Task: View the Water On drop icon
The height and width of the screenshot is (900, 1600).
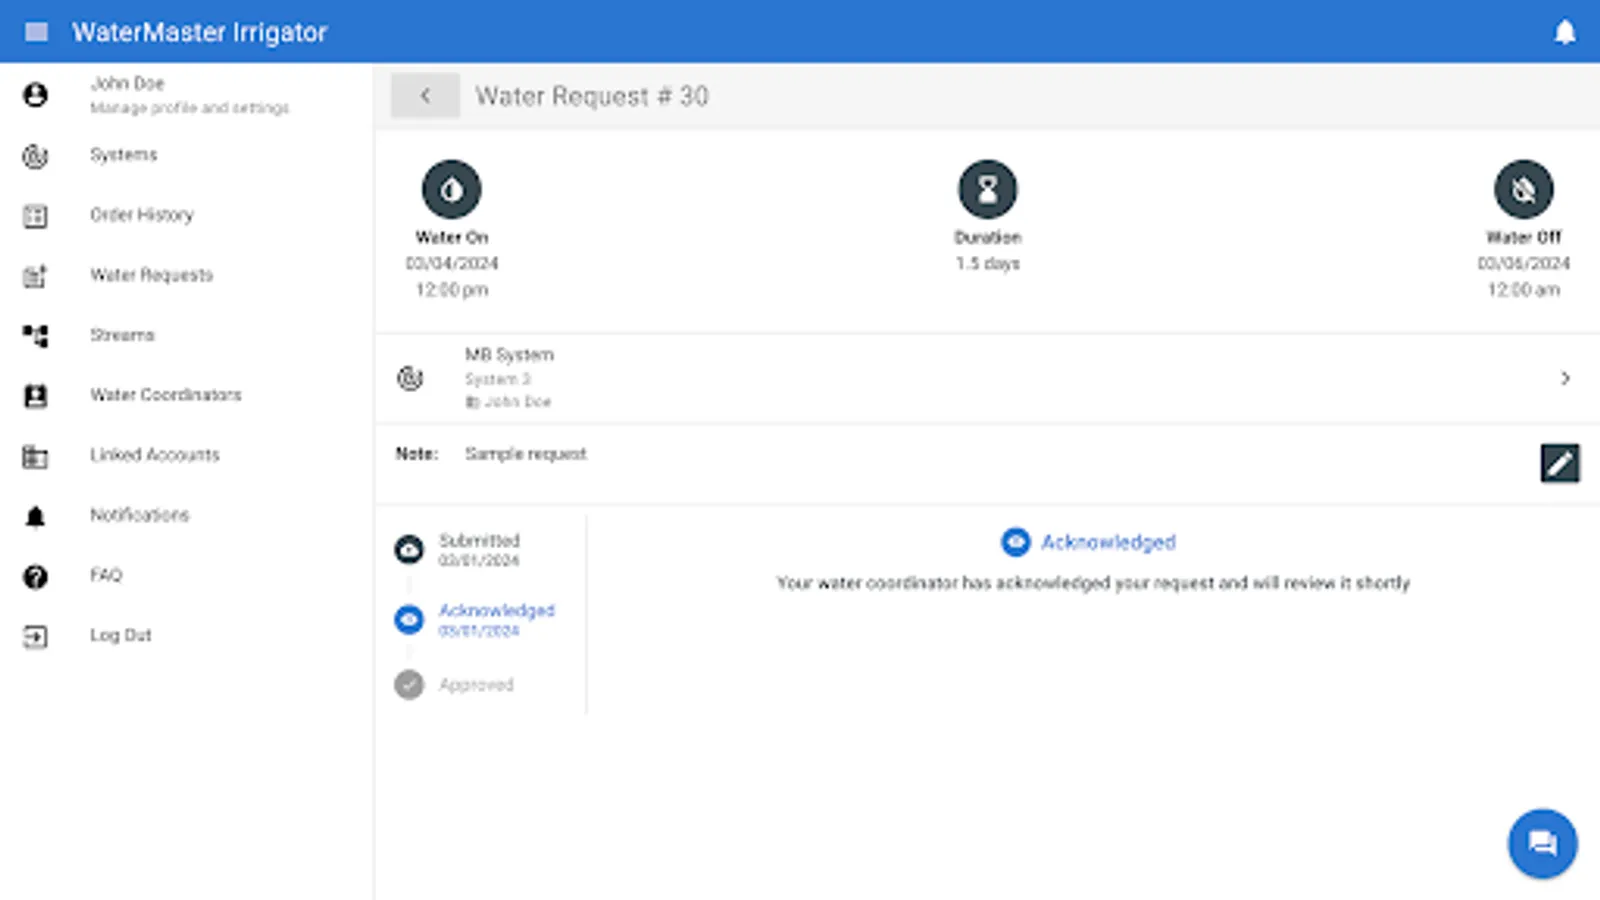Action: click(452, 188)
